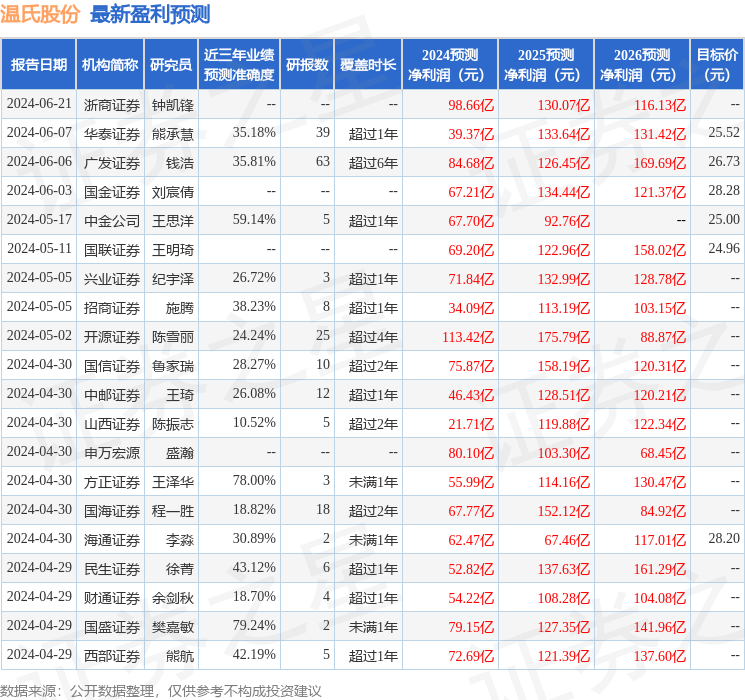Select the 招商证券 institution cell
Viewport: 745px width, 700px height.
[x=112, y=307]
